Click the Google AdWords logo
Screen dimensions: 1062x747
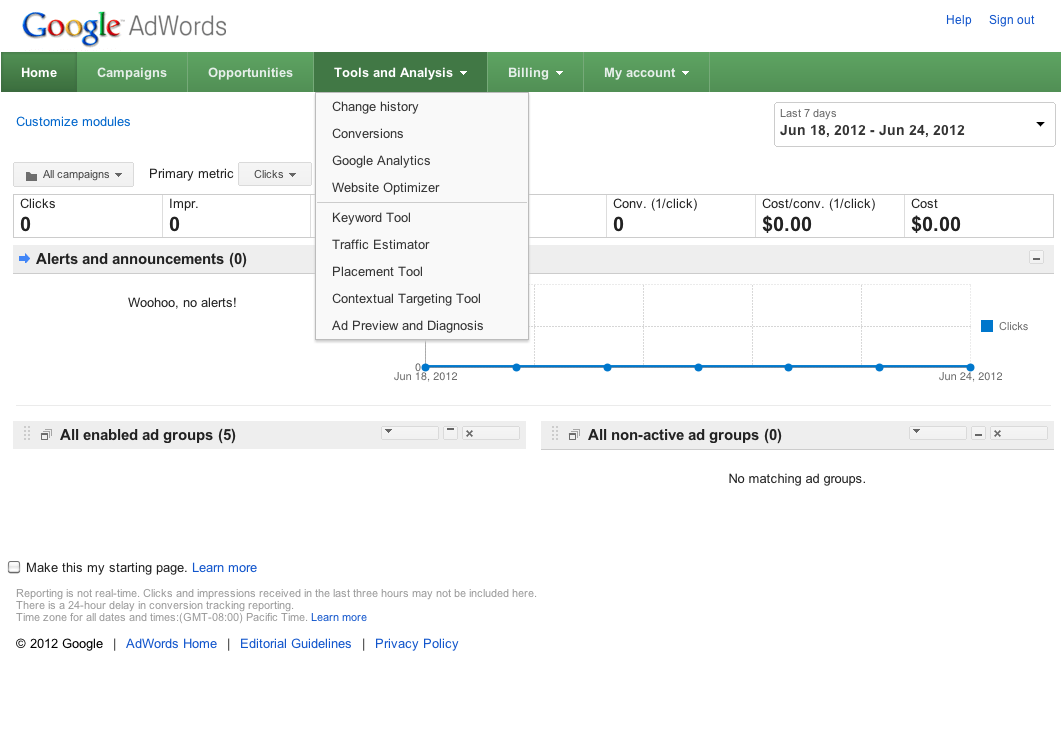[125, 27]
